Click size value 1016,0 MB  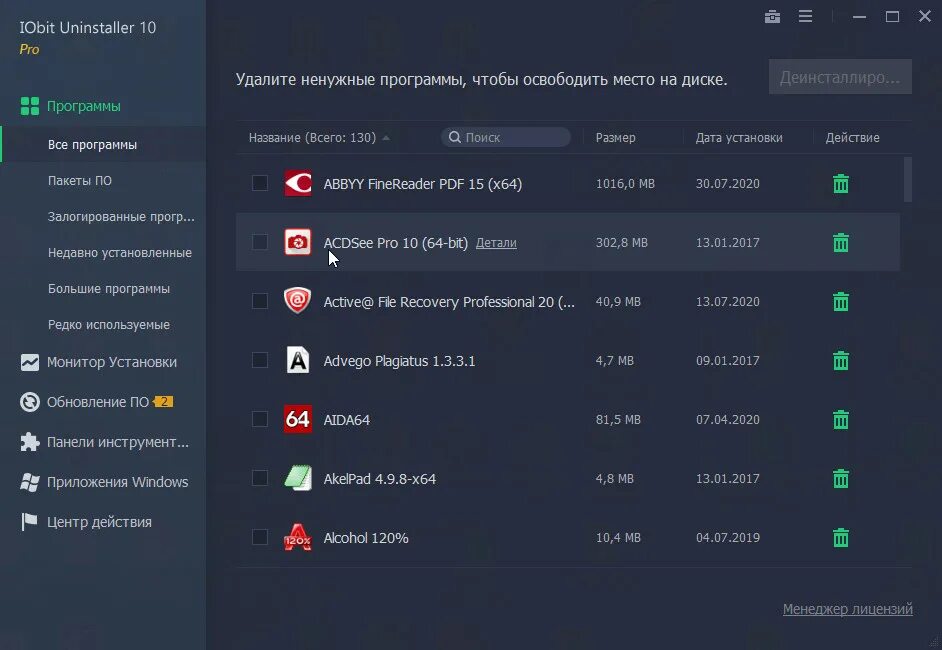(x=625, y=184)
